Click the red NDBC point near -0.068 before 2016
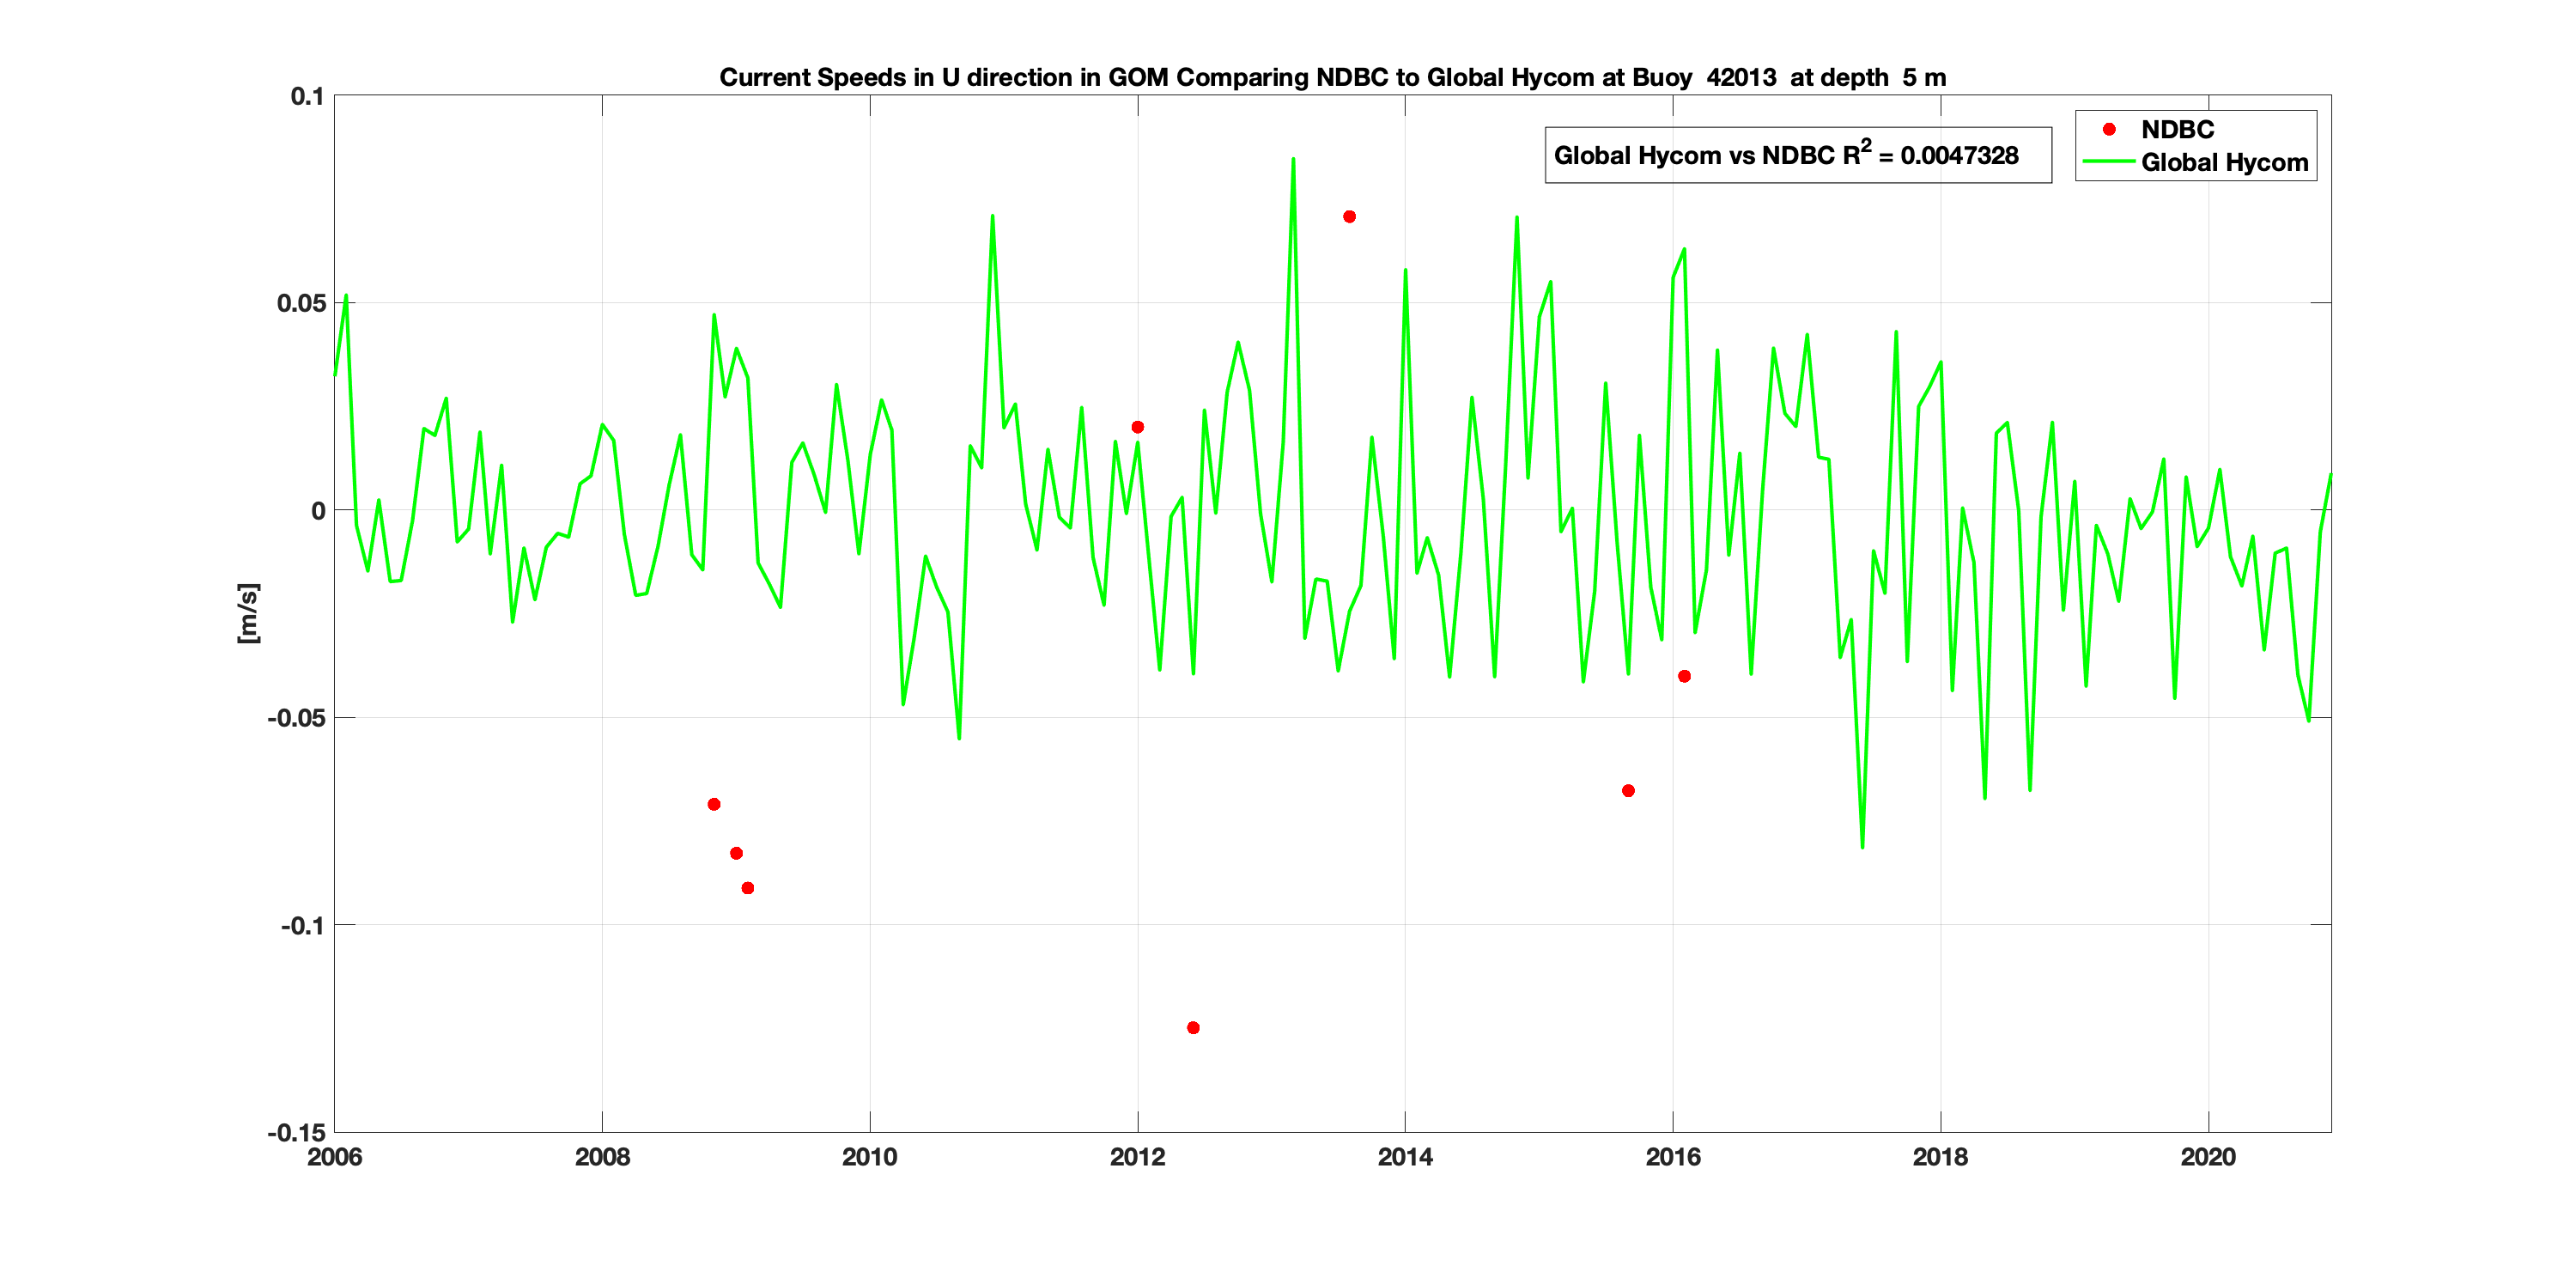Screen dimensions: 2576x1272 click(1628, 790)
